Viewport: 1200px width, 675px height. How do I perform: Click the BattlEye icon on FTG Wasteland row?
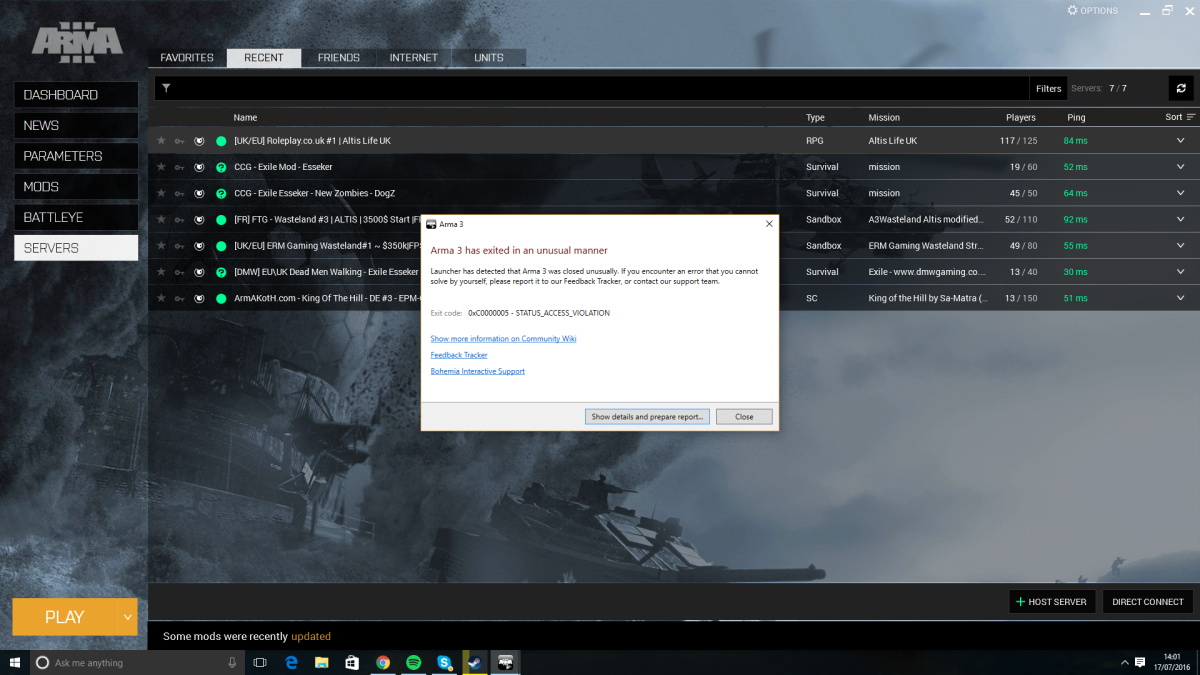pos(199,219)
